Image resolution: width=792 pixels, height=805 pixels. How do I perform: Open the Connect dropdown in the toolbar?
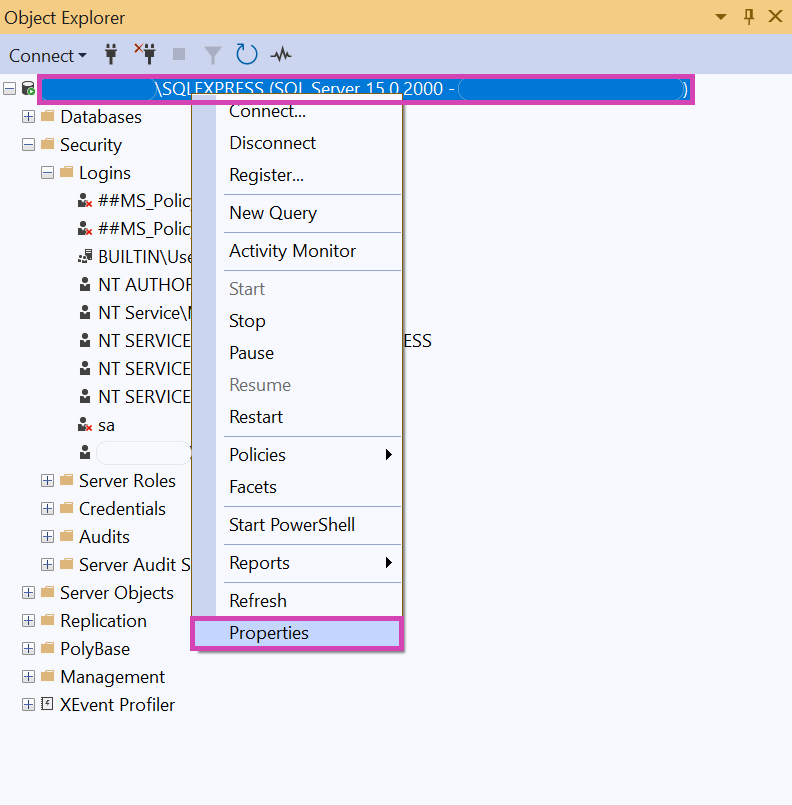pyautogui.click(x=47, y=55)
